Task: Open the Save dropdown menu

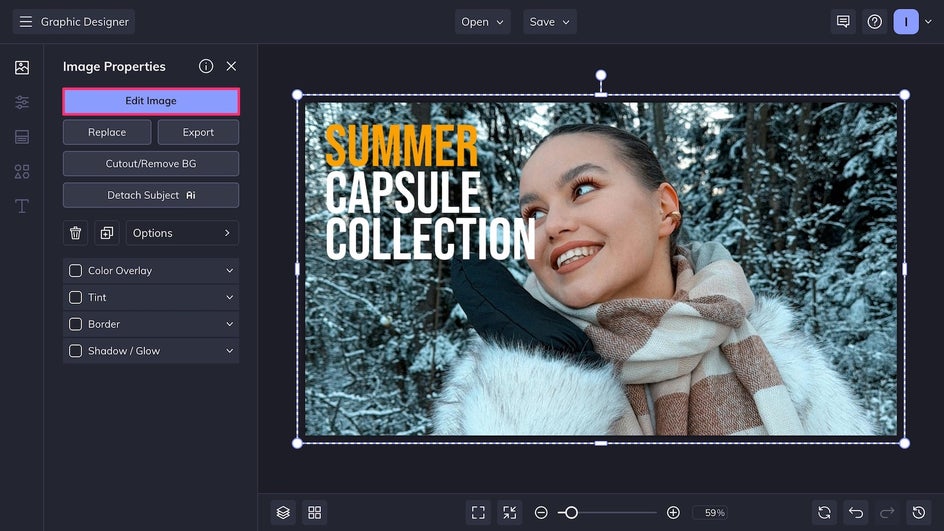Action: click(x=550, y=22)
